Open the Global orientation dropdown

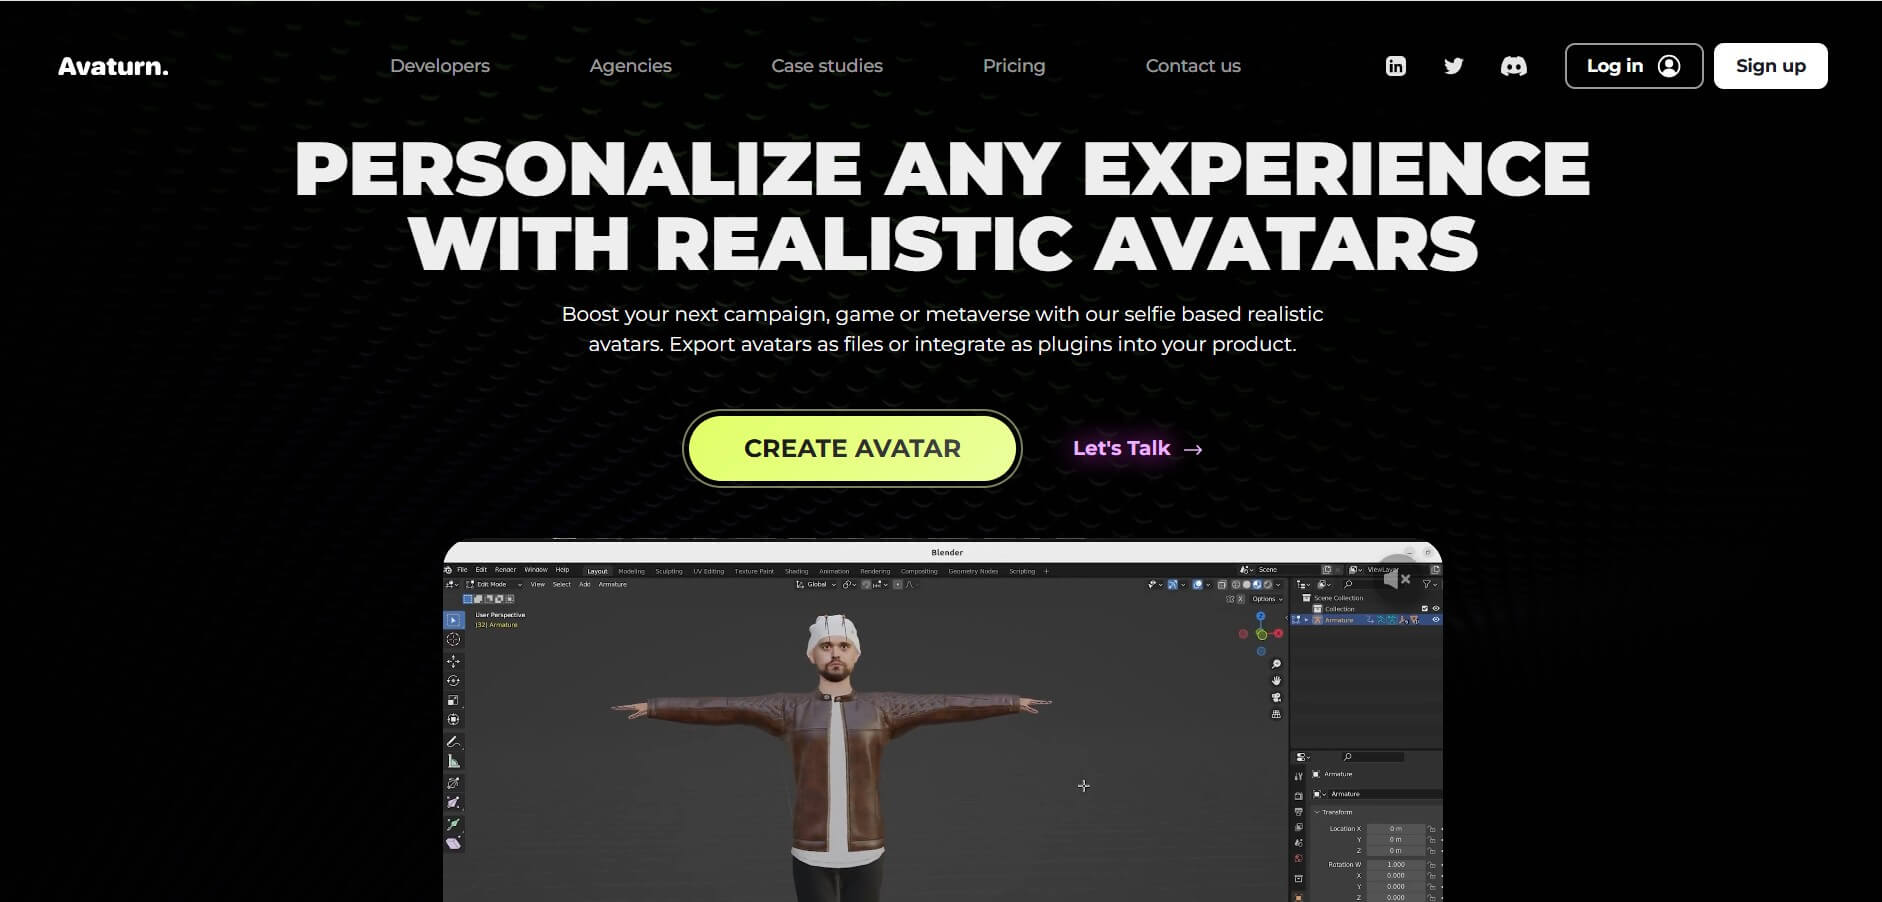816,584
